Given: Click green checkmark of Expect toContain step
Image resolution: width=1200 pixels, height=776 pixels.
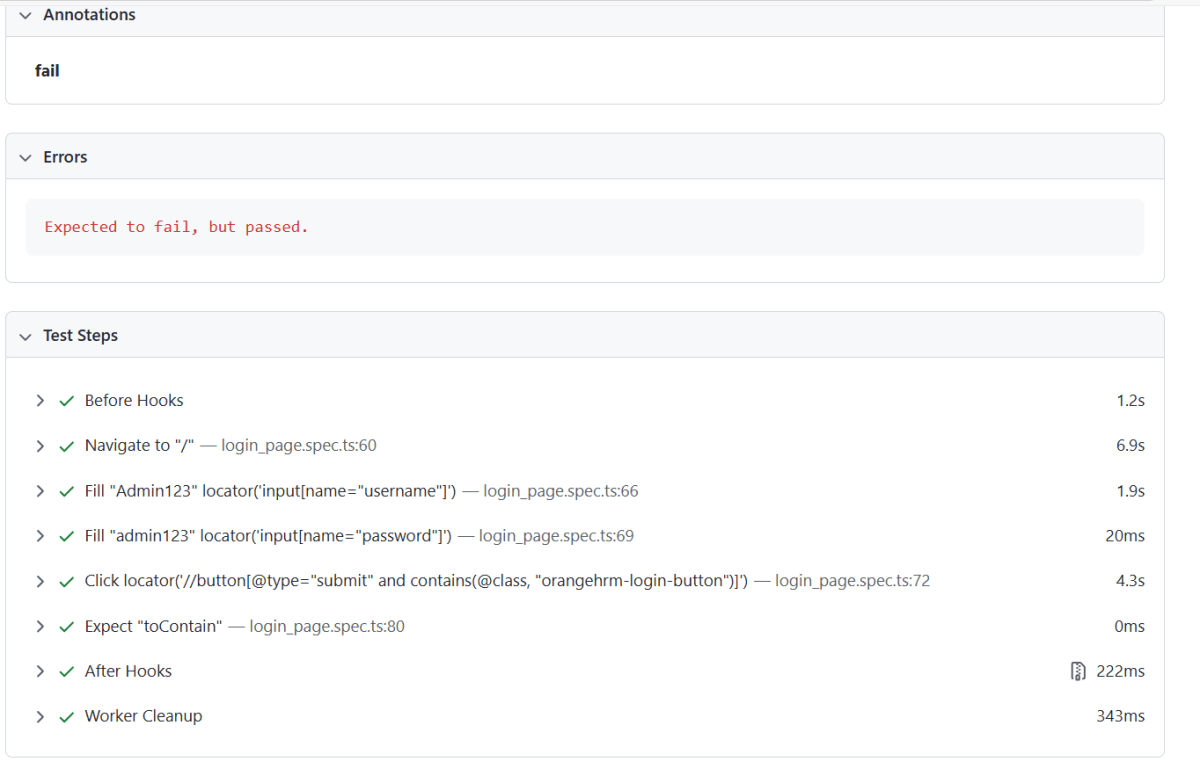Looking at the screenshot, I should 67,626.
